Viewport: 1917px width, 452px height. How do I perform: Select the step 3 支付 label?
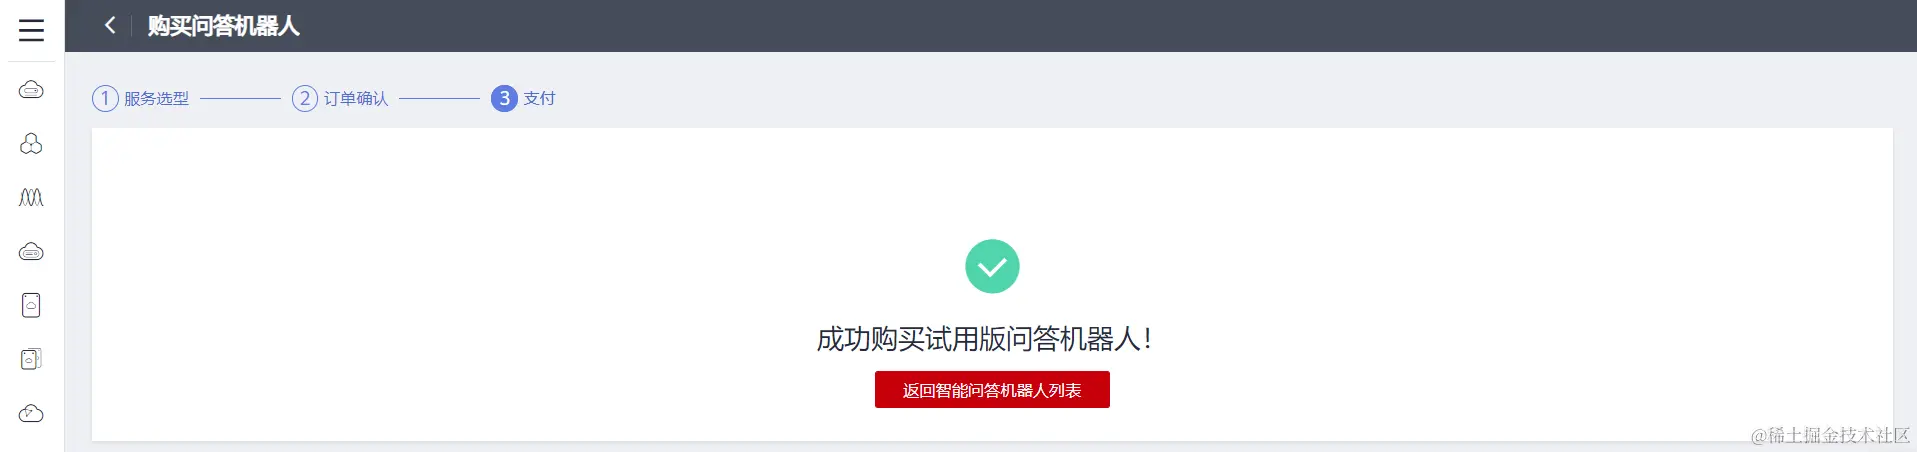coord(539,98)
